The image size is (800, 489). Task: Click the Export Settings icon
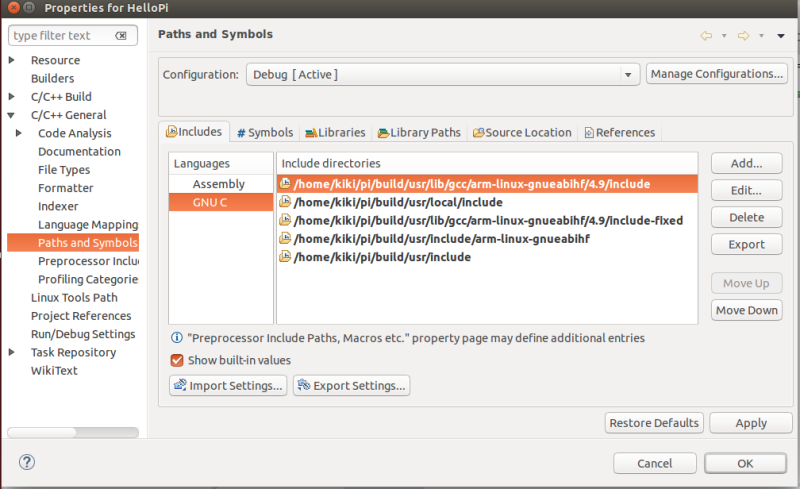pos(304,385)
